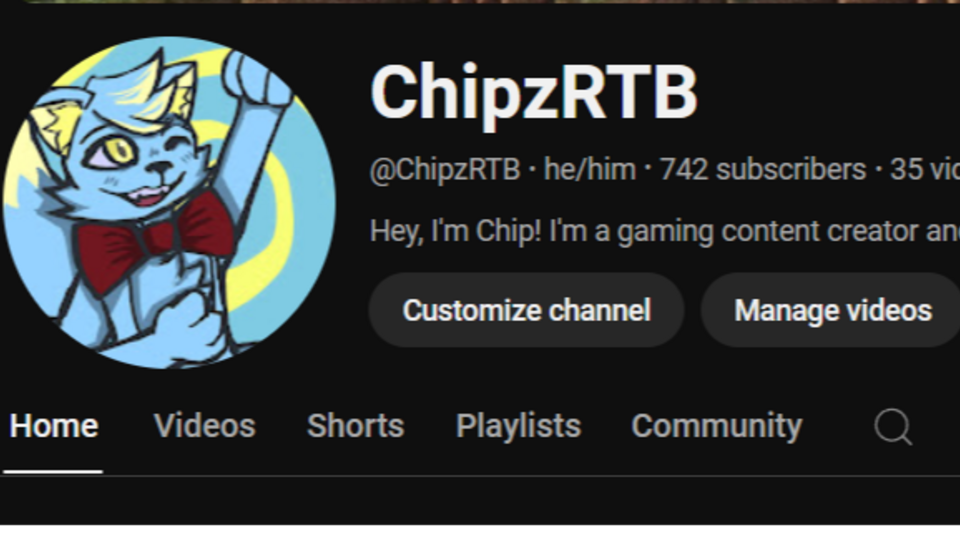Viewport: 960px width, 540px height.
Task: Click the blue cat profile avatar
Action: click(170, 203)
